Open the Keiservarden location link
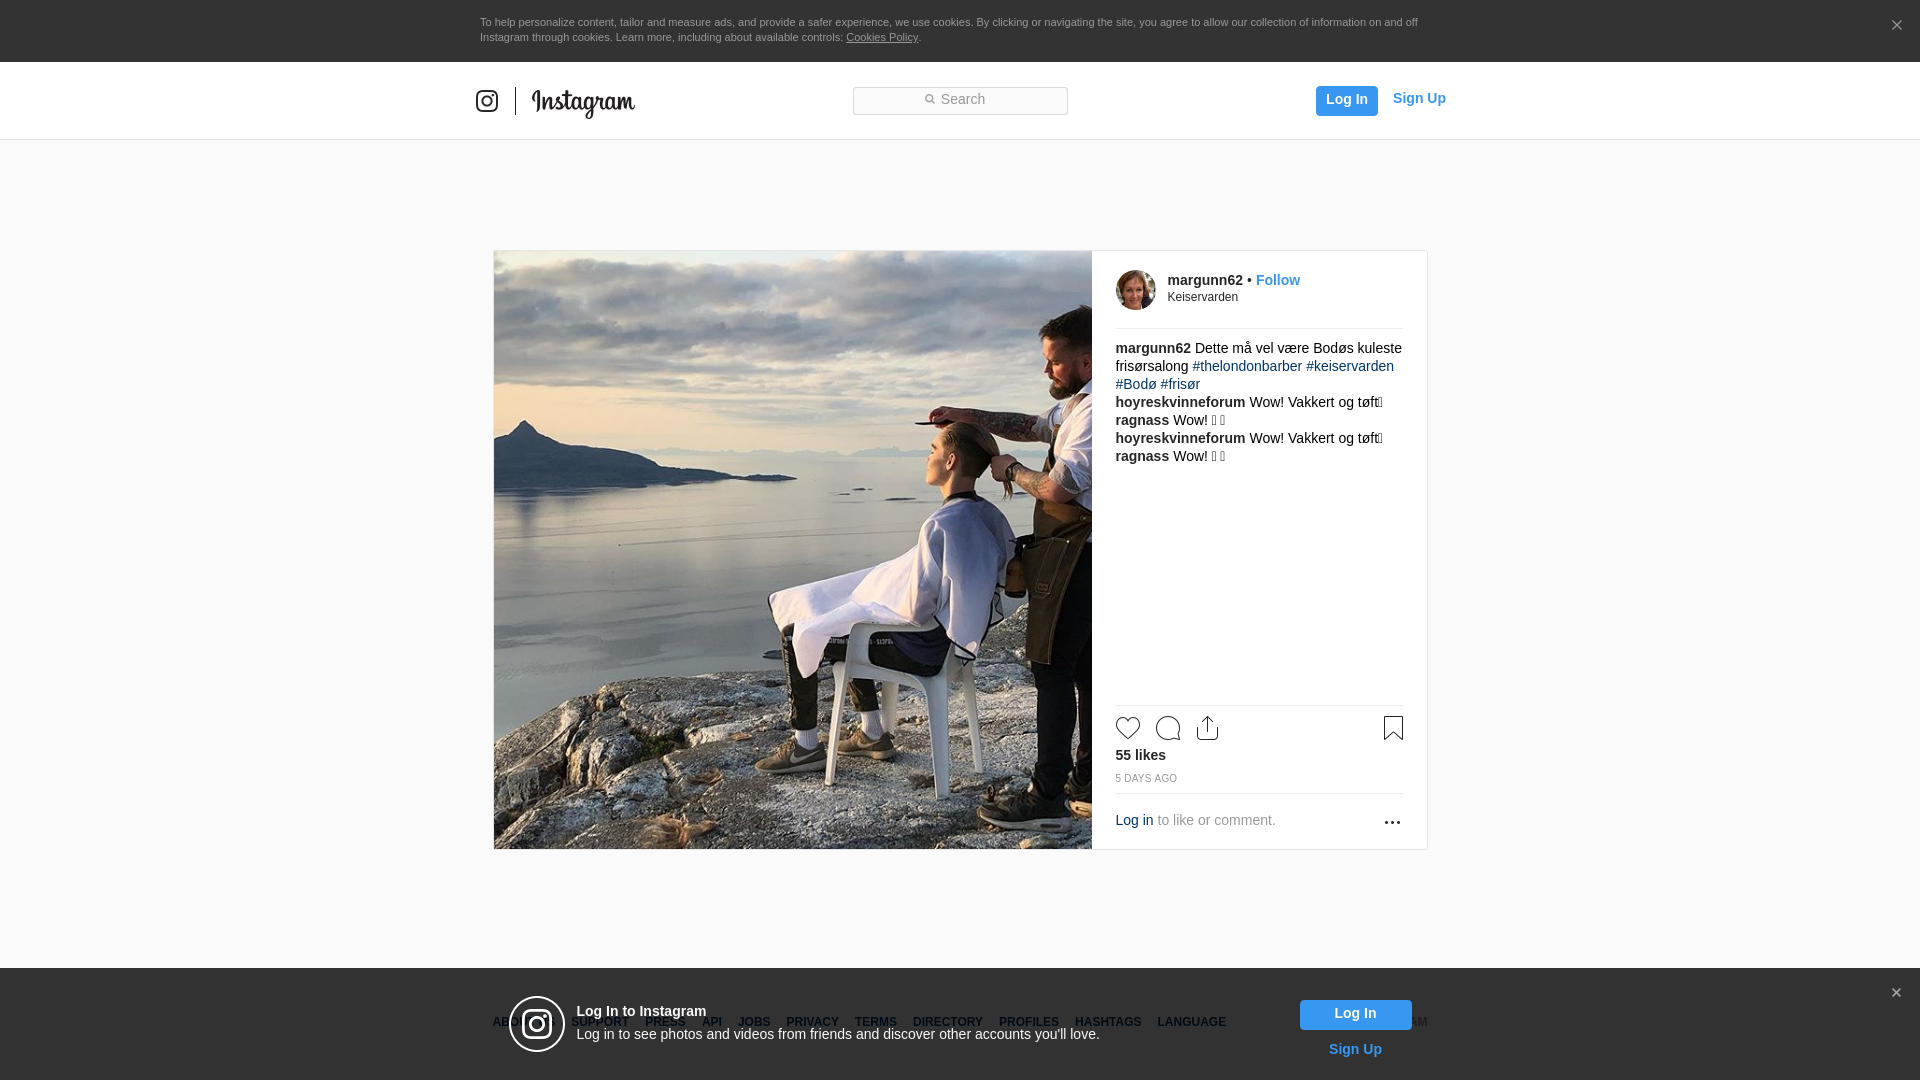1920x1080 pixels. (x=1202, y=297)
